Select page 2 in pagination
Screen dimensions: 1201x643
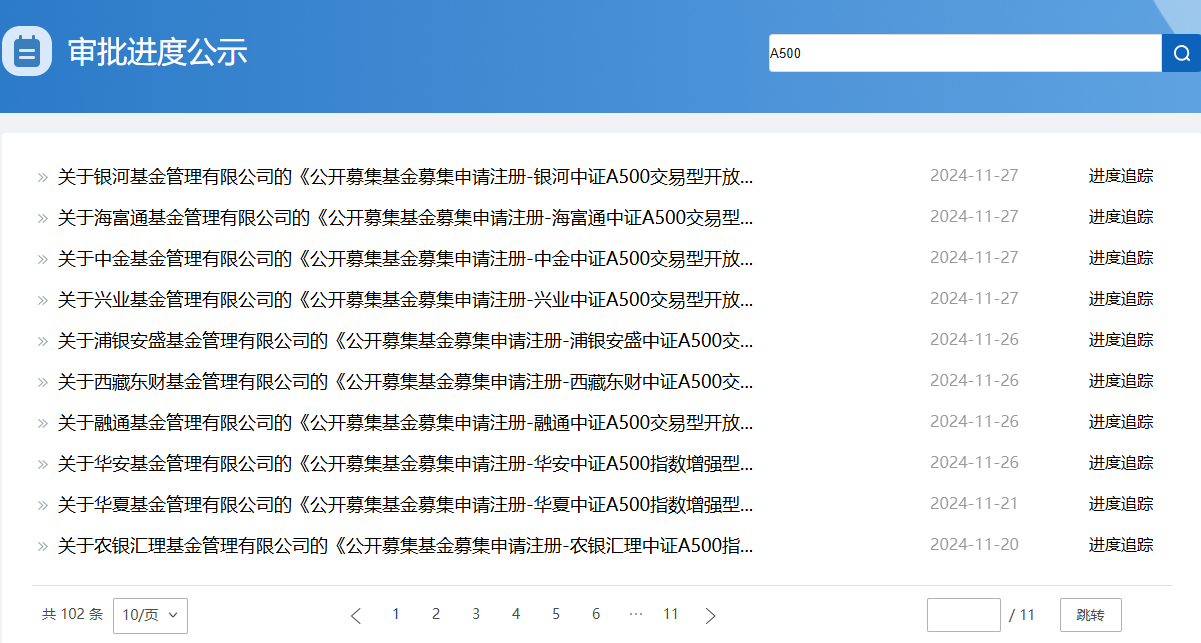tap(436, 614)
